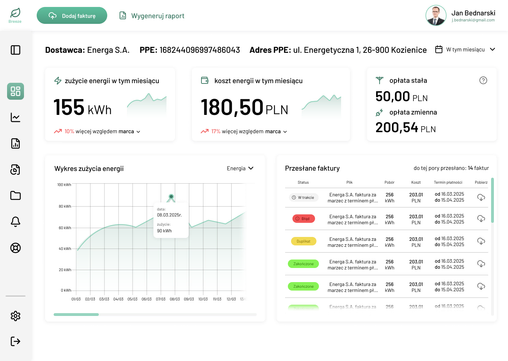
Task: Open settings gear in sidebar
Action: pyautogui.click(x=15, y=316)
